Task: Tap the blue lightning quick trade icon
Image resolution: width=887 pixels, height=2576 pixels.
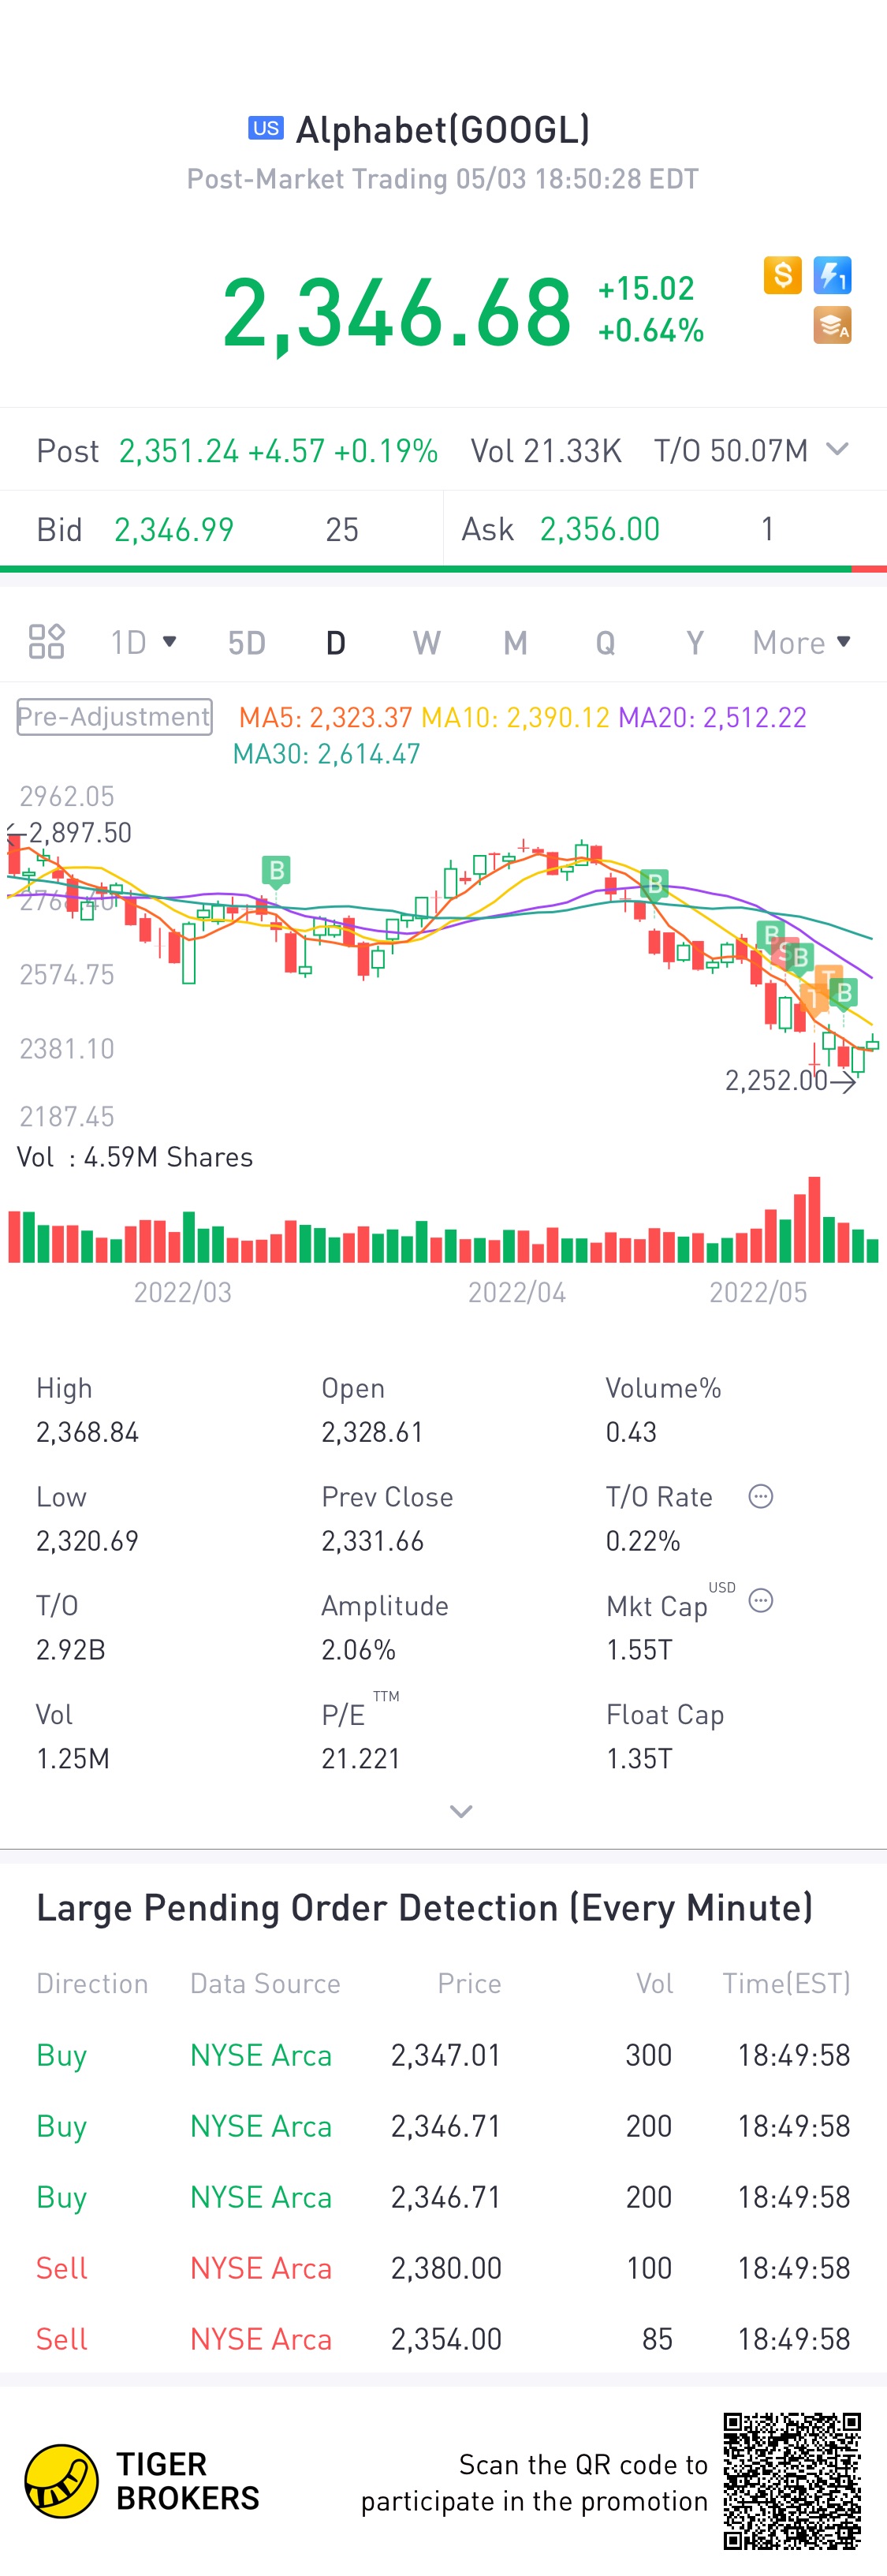Action: pyautogui.click(x=832, y=275)
